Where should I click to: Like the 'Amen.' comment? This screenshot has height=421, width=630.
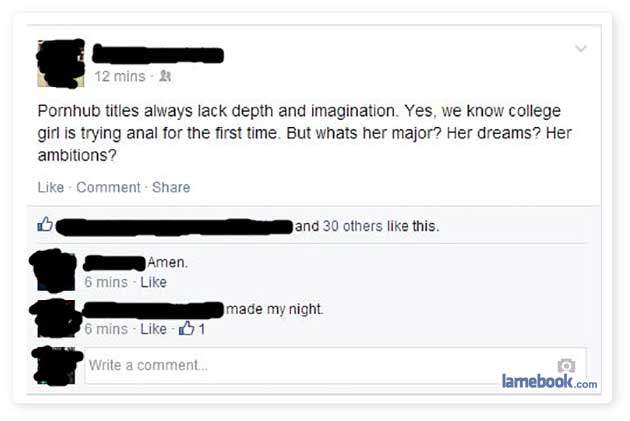point(153,282)
